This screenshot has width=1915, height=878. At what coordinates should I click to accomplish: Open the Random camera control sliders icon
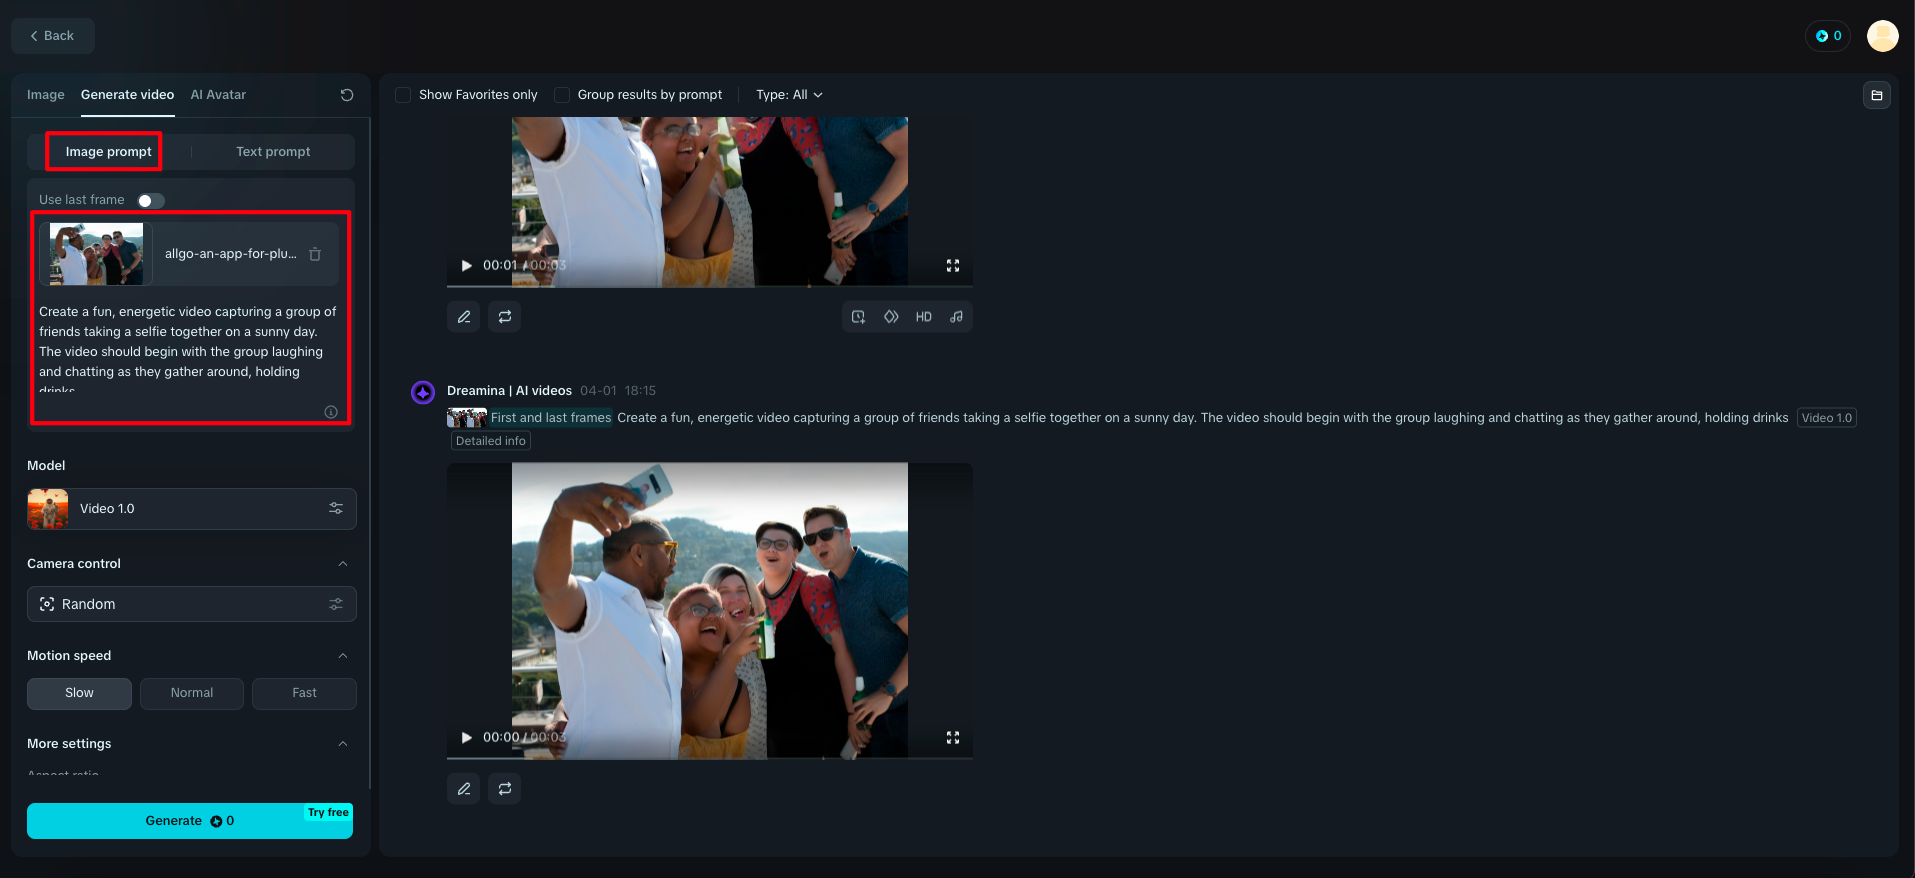[x=336, y=604]
